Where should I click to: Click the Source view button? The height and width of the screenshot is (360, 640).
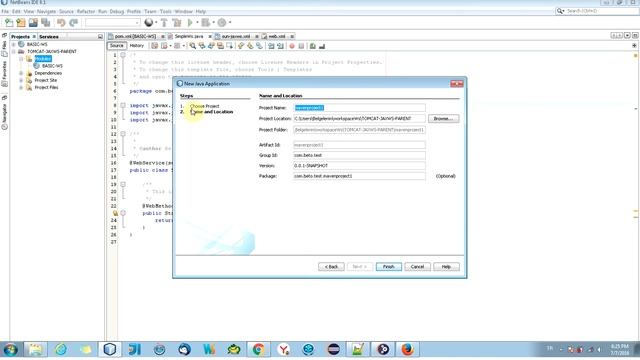coord(116,46)
